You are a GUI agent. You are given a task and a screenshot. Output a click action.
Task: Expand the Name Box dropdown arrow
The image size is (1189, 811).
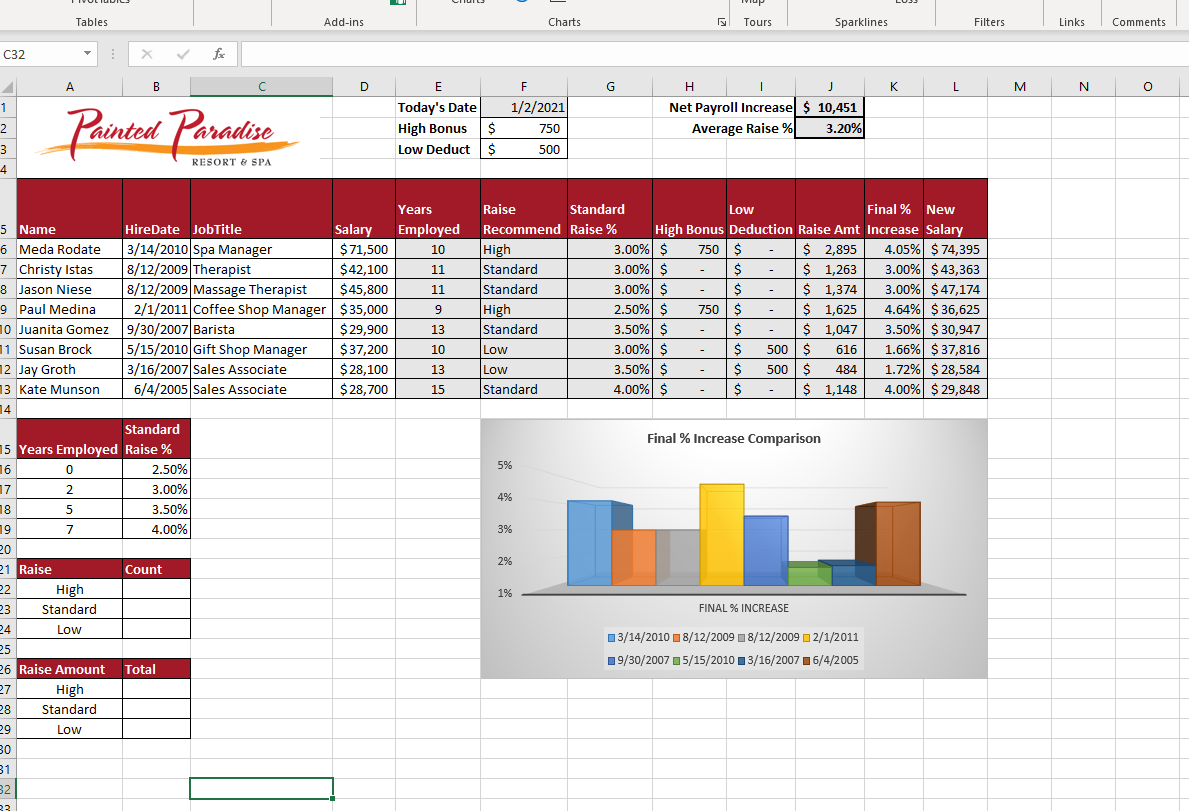tap(88, 54)
